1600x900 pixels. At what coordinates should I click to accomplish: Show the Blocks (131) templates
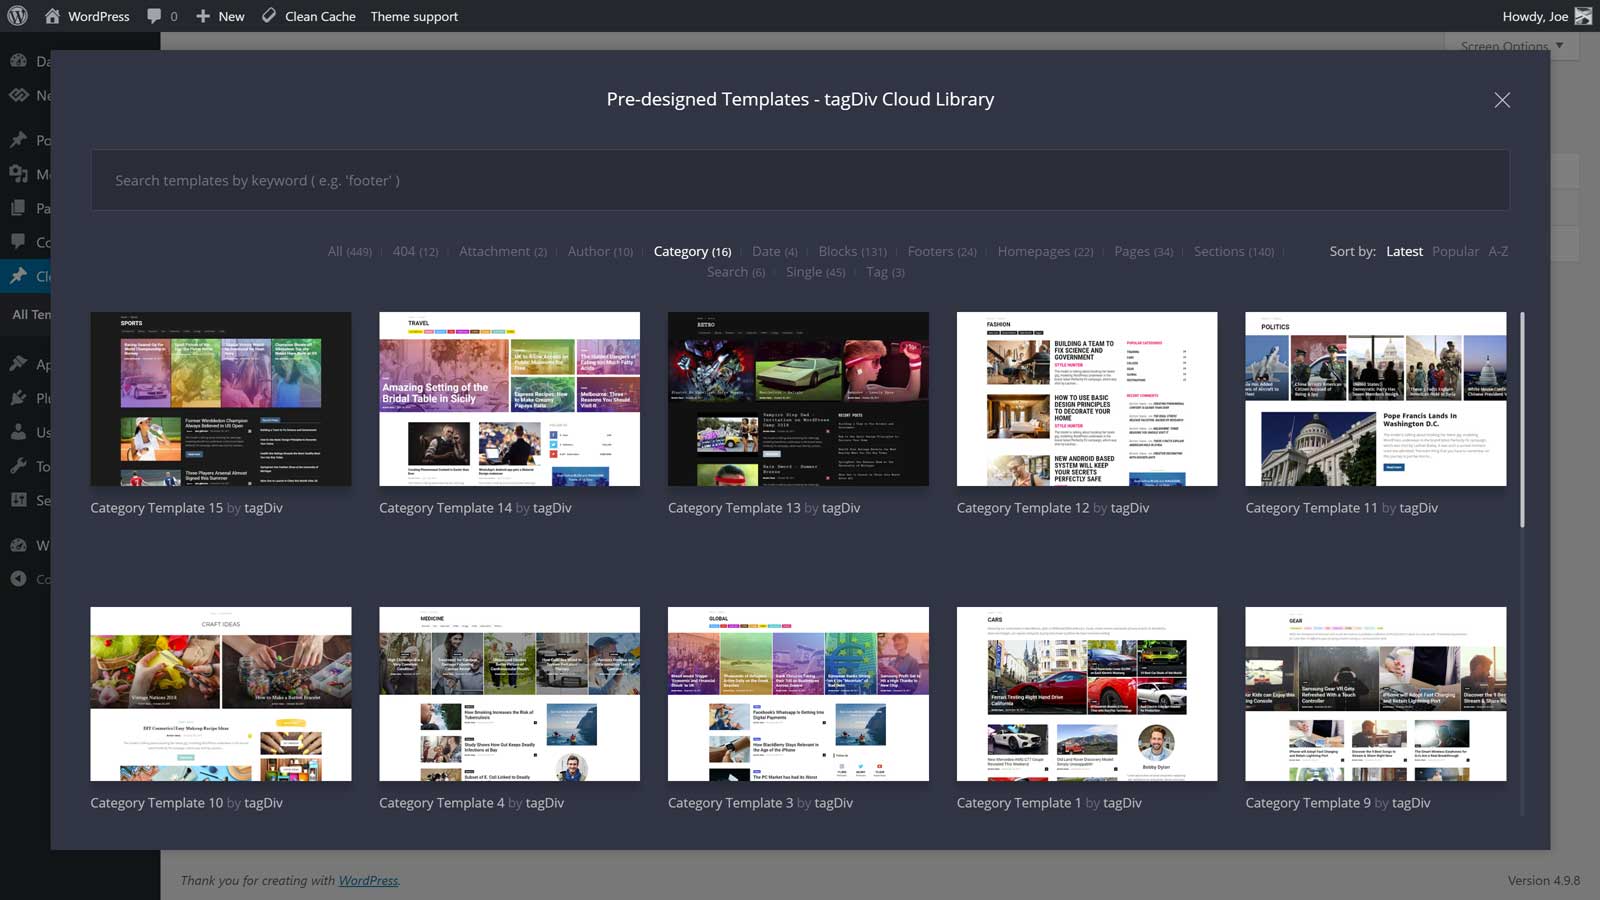[x=852, y=251]
